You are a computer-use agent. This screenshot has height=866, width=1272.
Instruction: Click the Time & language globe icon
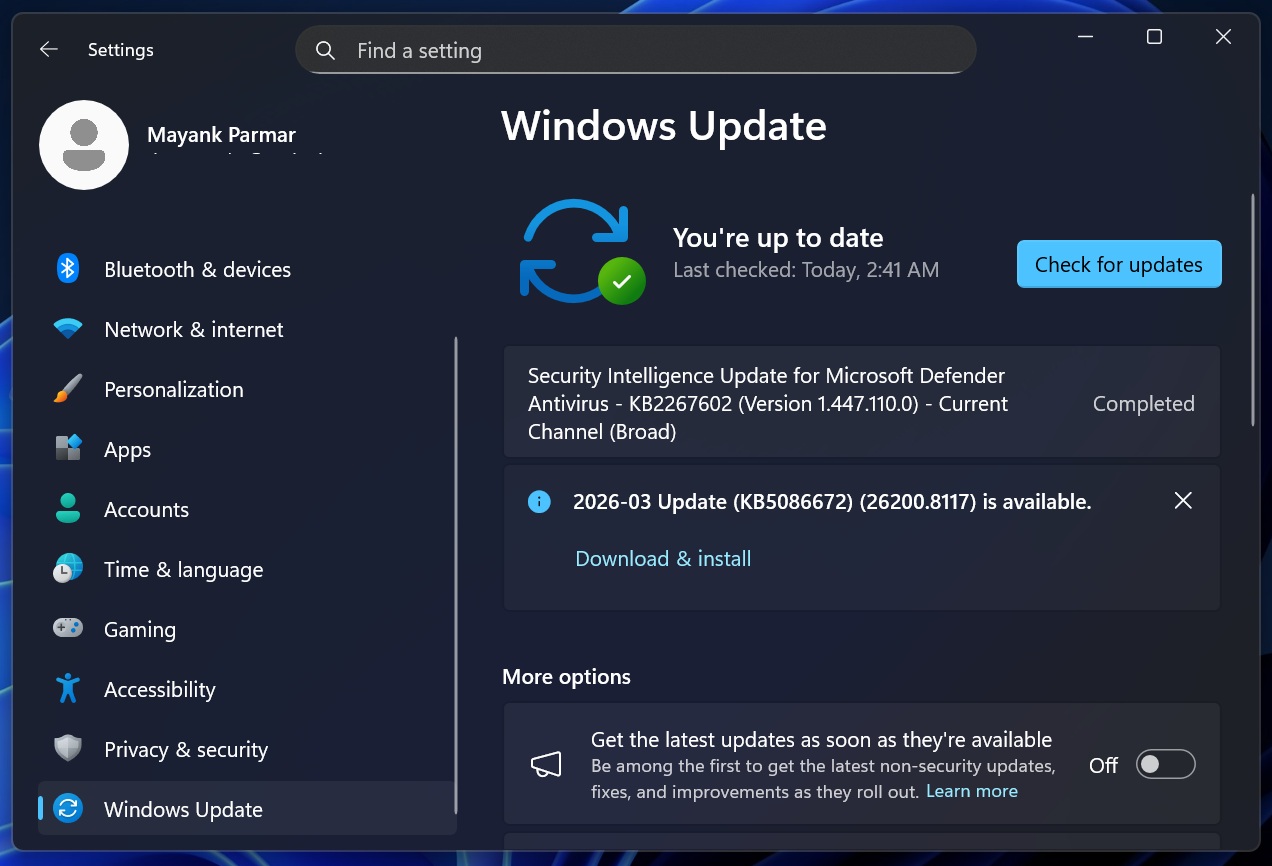68,569
